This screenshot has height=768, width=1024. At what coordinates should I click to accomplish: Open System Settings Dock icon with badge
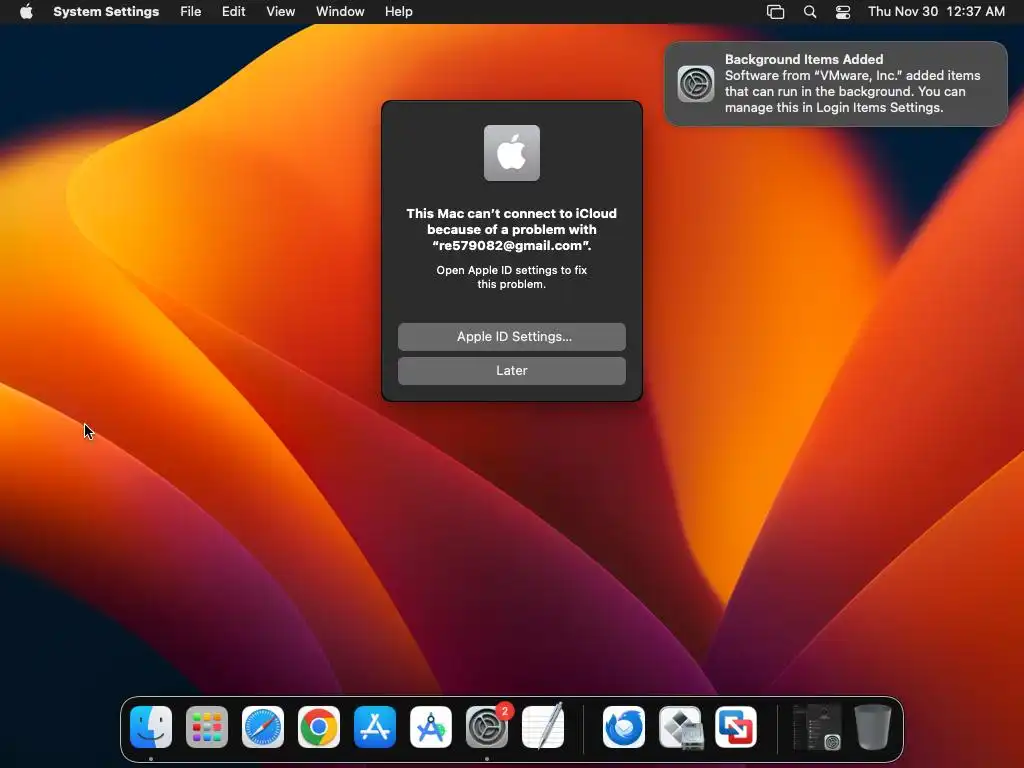487,727
